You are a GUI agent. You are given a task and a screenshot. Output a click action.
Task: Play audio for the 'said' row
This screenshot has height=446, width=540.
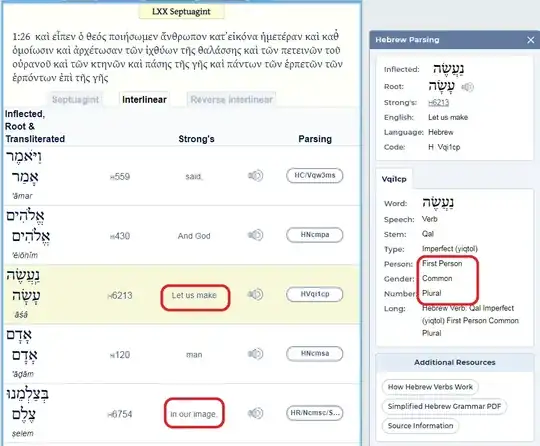click(x=256, y=176)
